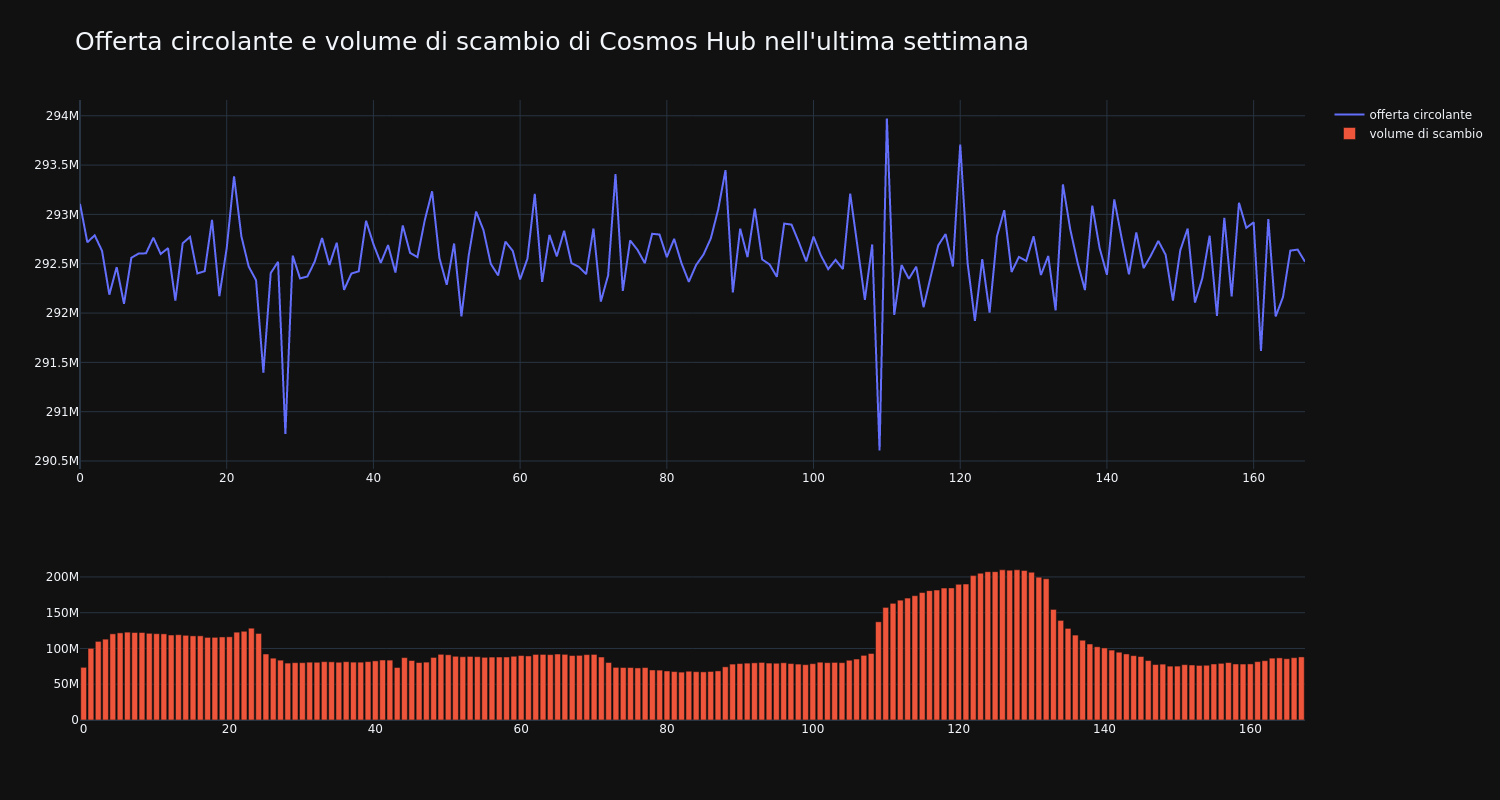The image size is (1500, 800).
Task: Click the 291.5M y-axis label
Action: (x=56, y=362)
